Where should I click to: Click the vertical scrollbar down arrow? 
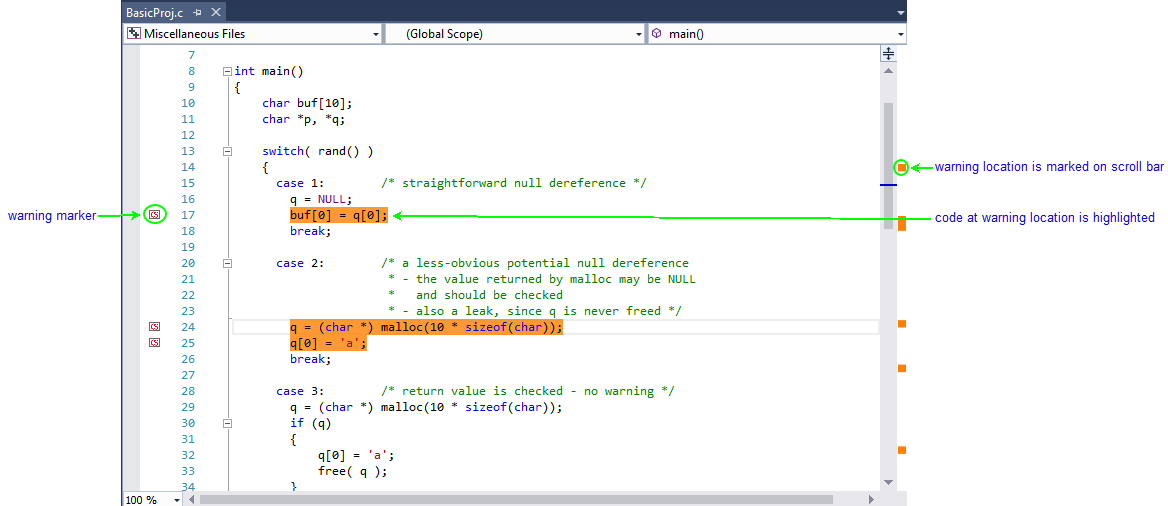coord(888,483)
